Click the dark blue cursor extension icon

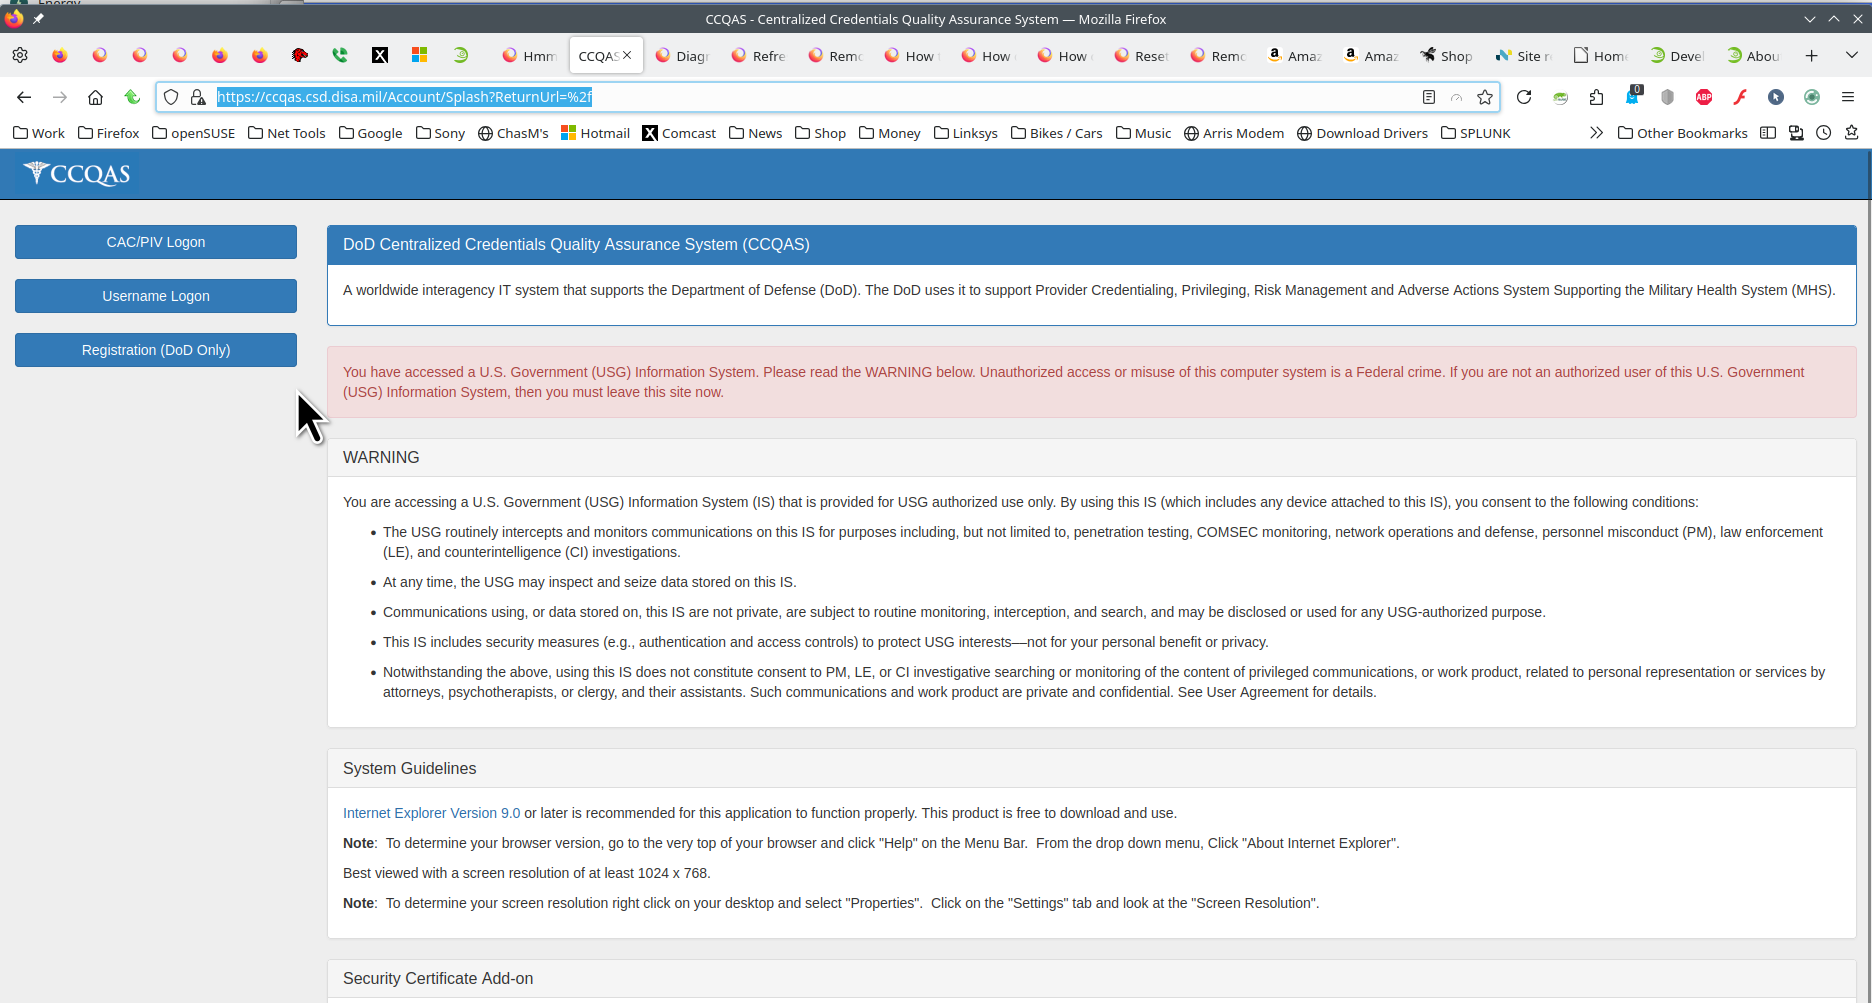(x=1776, y=97)
